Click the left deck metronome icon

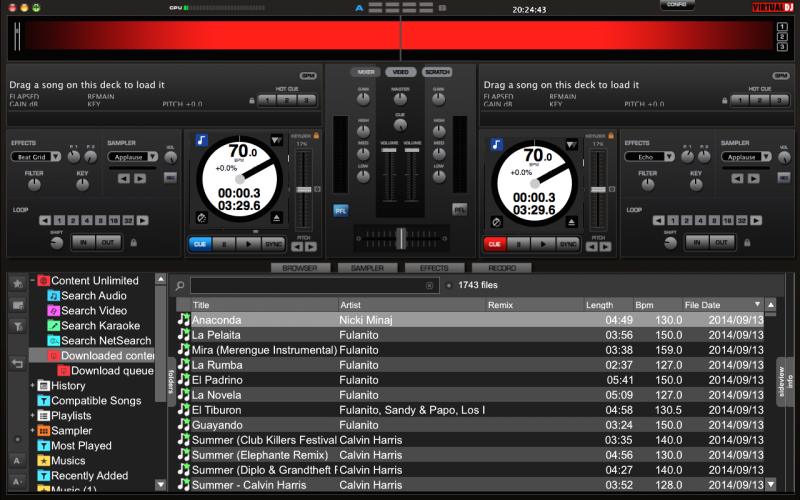pyautogui.click(x=202, y=217)
